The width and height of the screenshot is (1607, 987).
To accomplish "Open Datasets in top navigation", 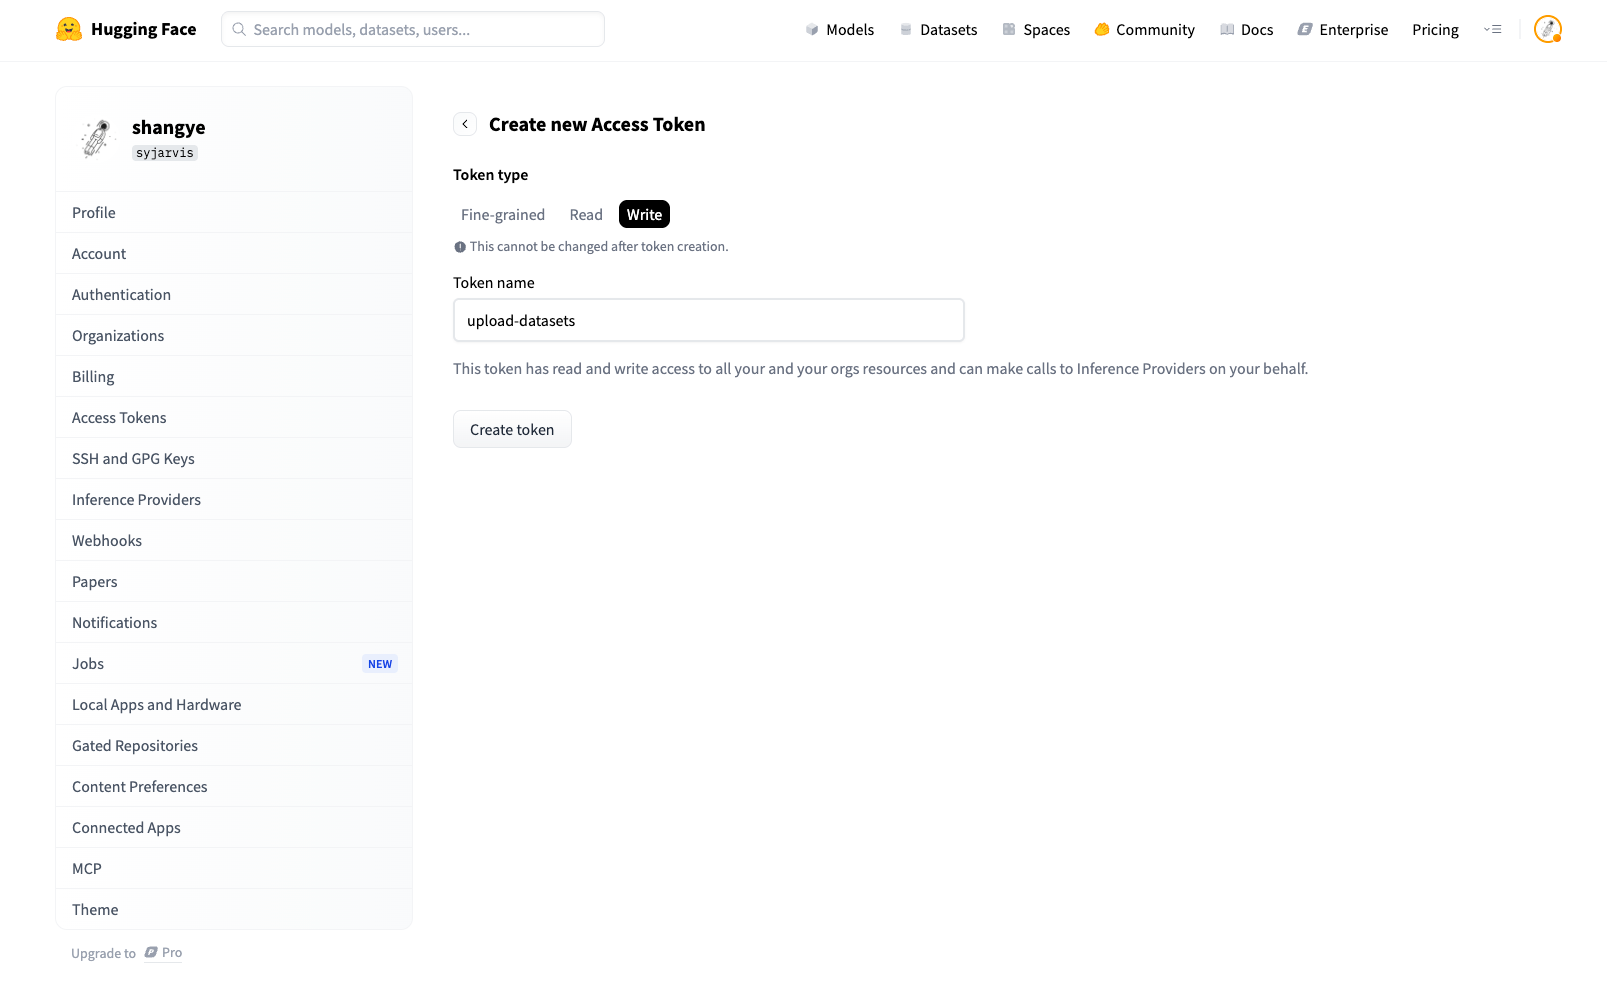I will click(938, 30).
